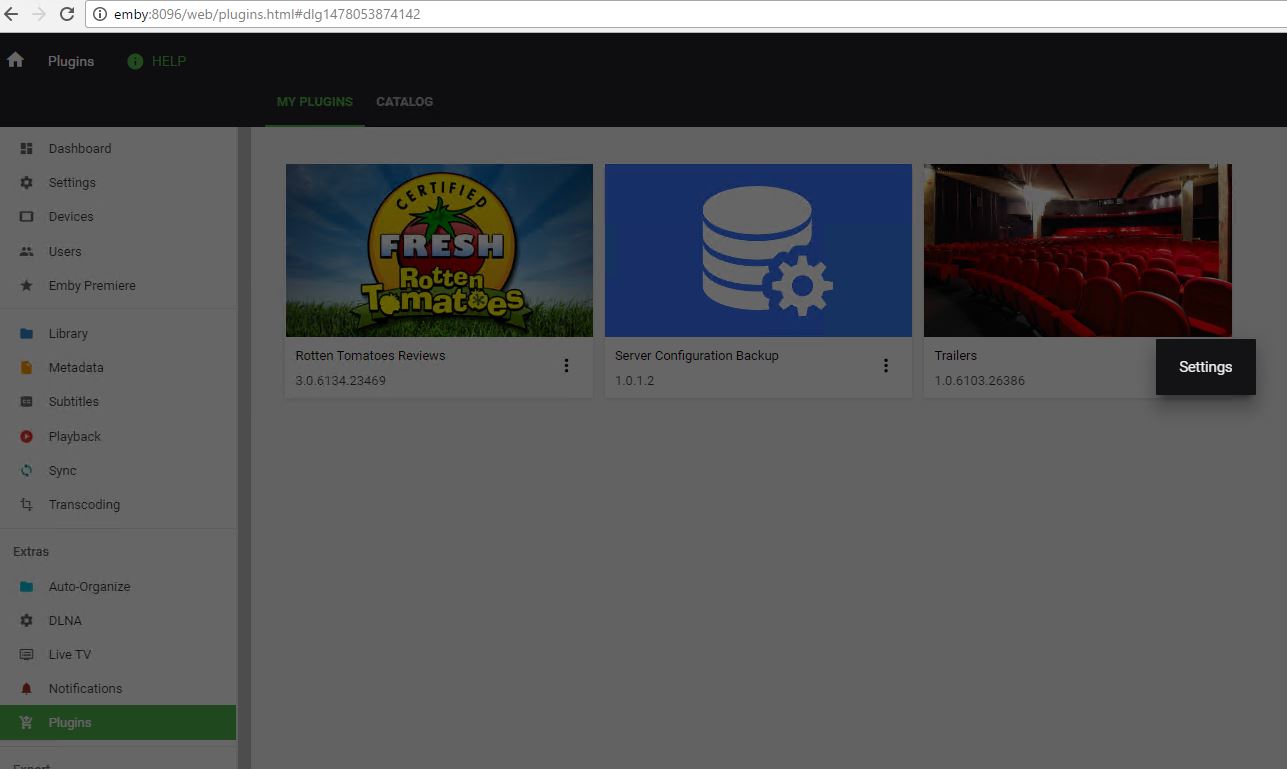Reload the page with browser refresh button
The width and height of the screenshot is (1287, 769).
pyautogui.click(x=67, y=15)
